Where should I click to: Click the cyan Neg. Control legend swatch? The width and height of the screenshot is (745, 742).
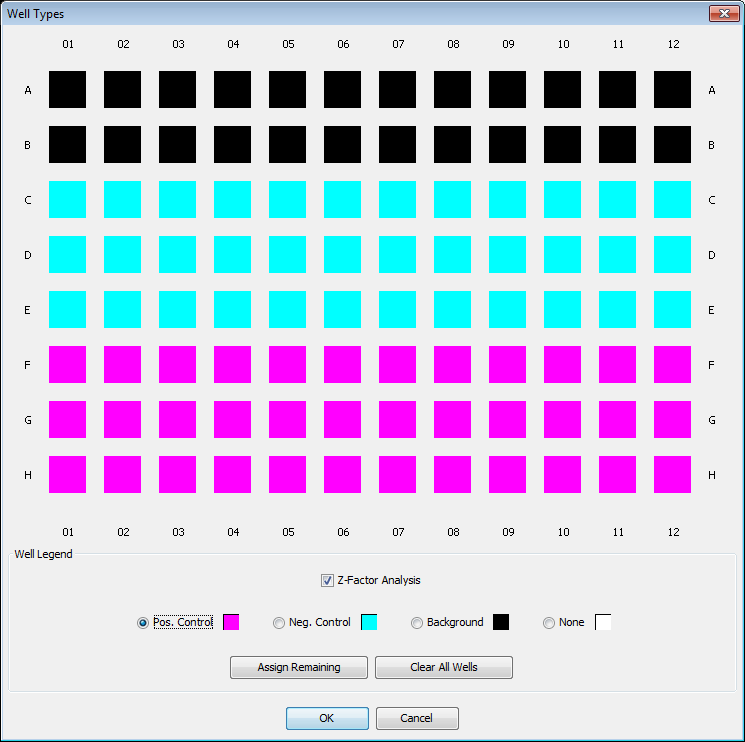click(x=369, y=622)
